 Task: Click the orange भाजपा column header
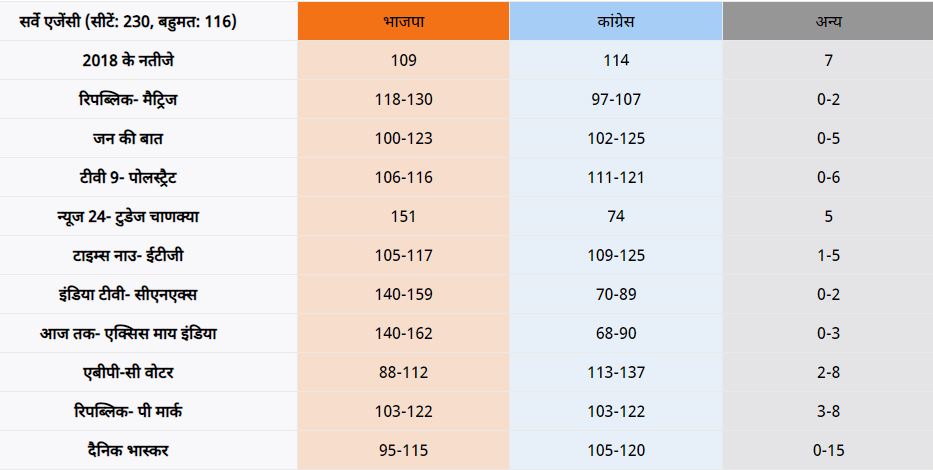point(403,21)
